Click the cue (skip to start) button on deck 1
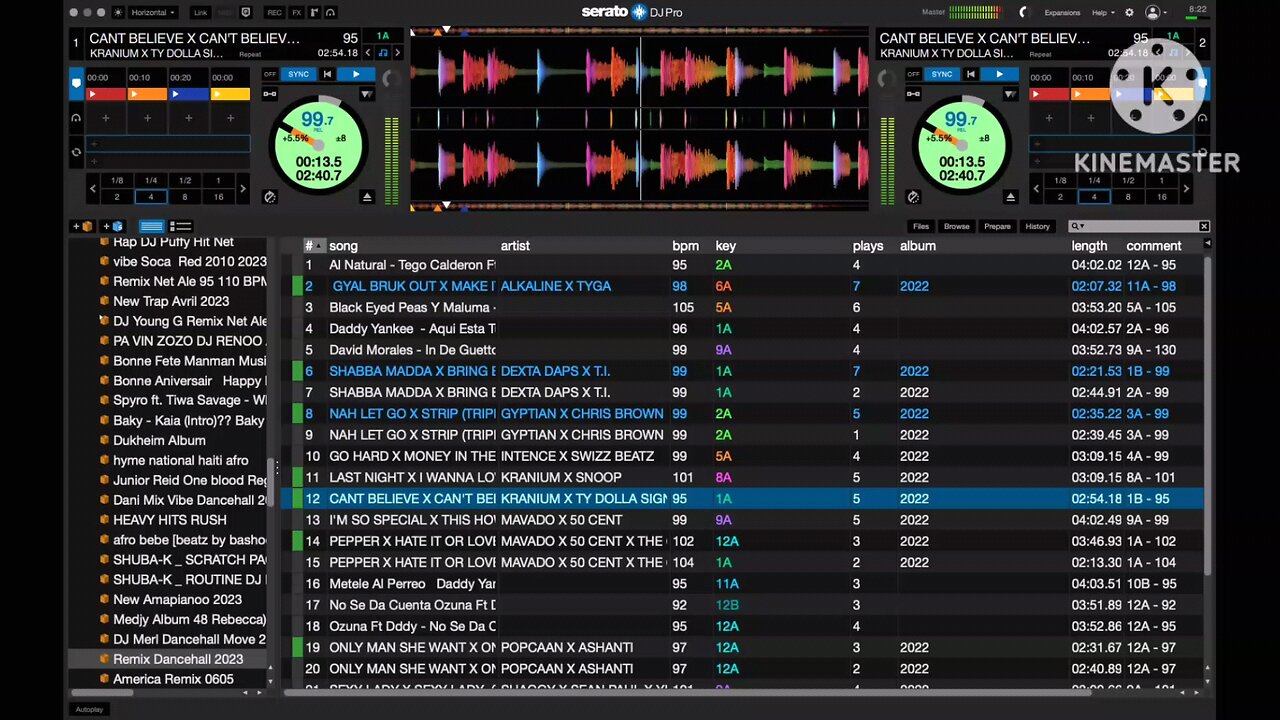The height and width of the screenshot is (720, 1280). (325, 74)
